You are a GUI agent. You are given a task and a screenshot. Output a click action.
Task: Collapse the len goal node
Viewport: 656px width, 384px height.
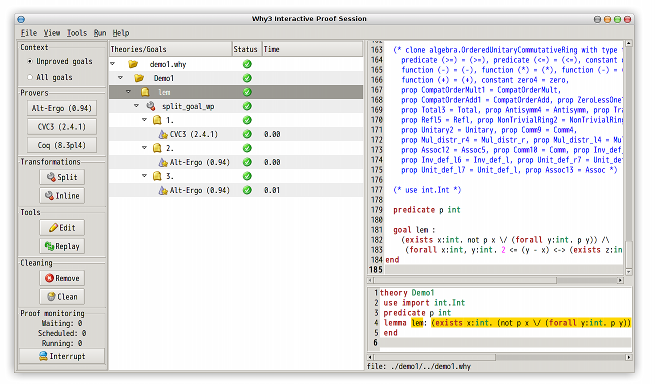128,92
